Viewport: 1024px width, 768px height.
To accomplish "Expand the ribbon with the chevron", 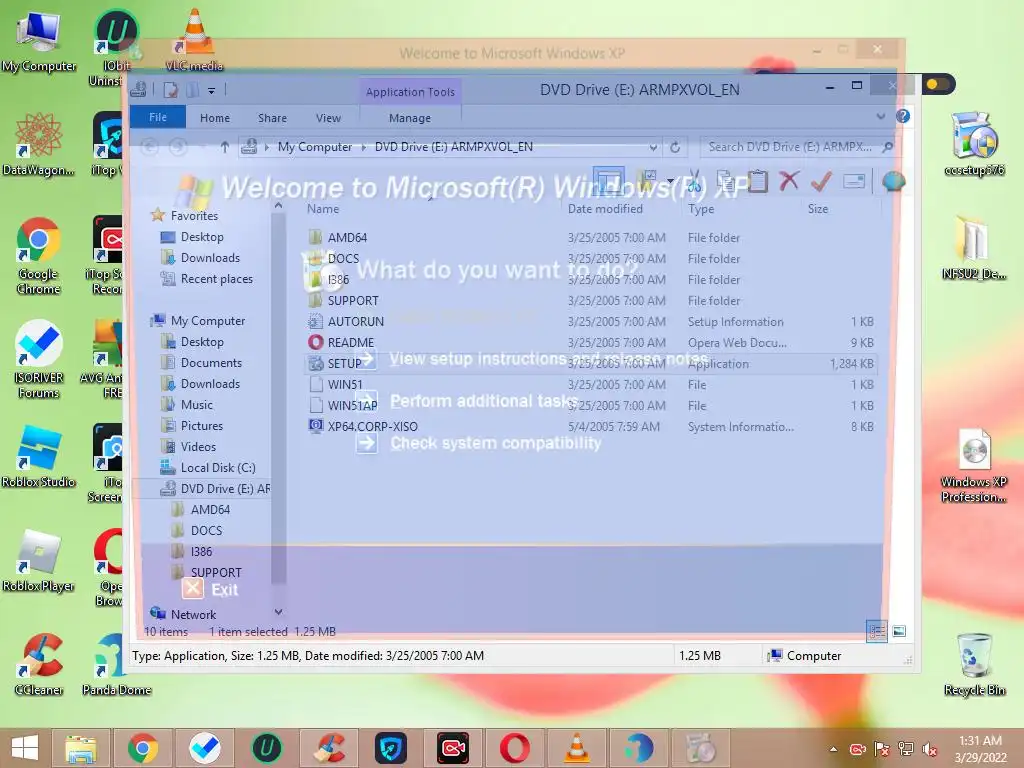I will click(880, 116).
